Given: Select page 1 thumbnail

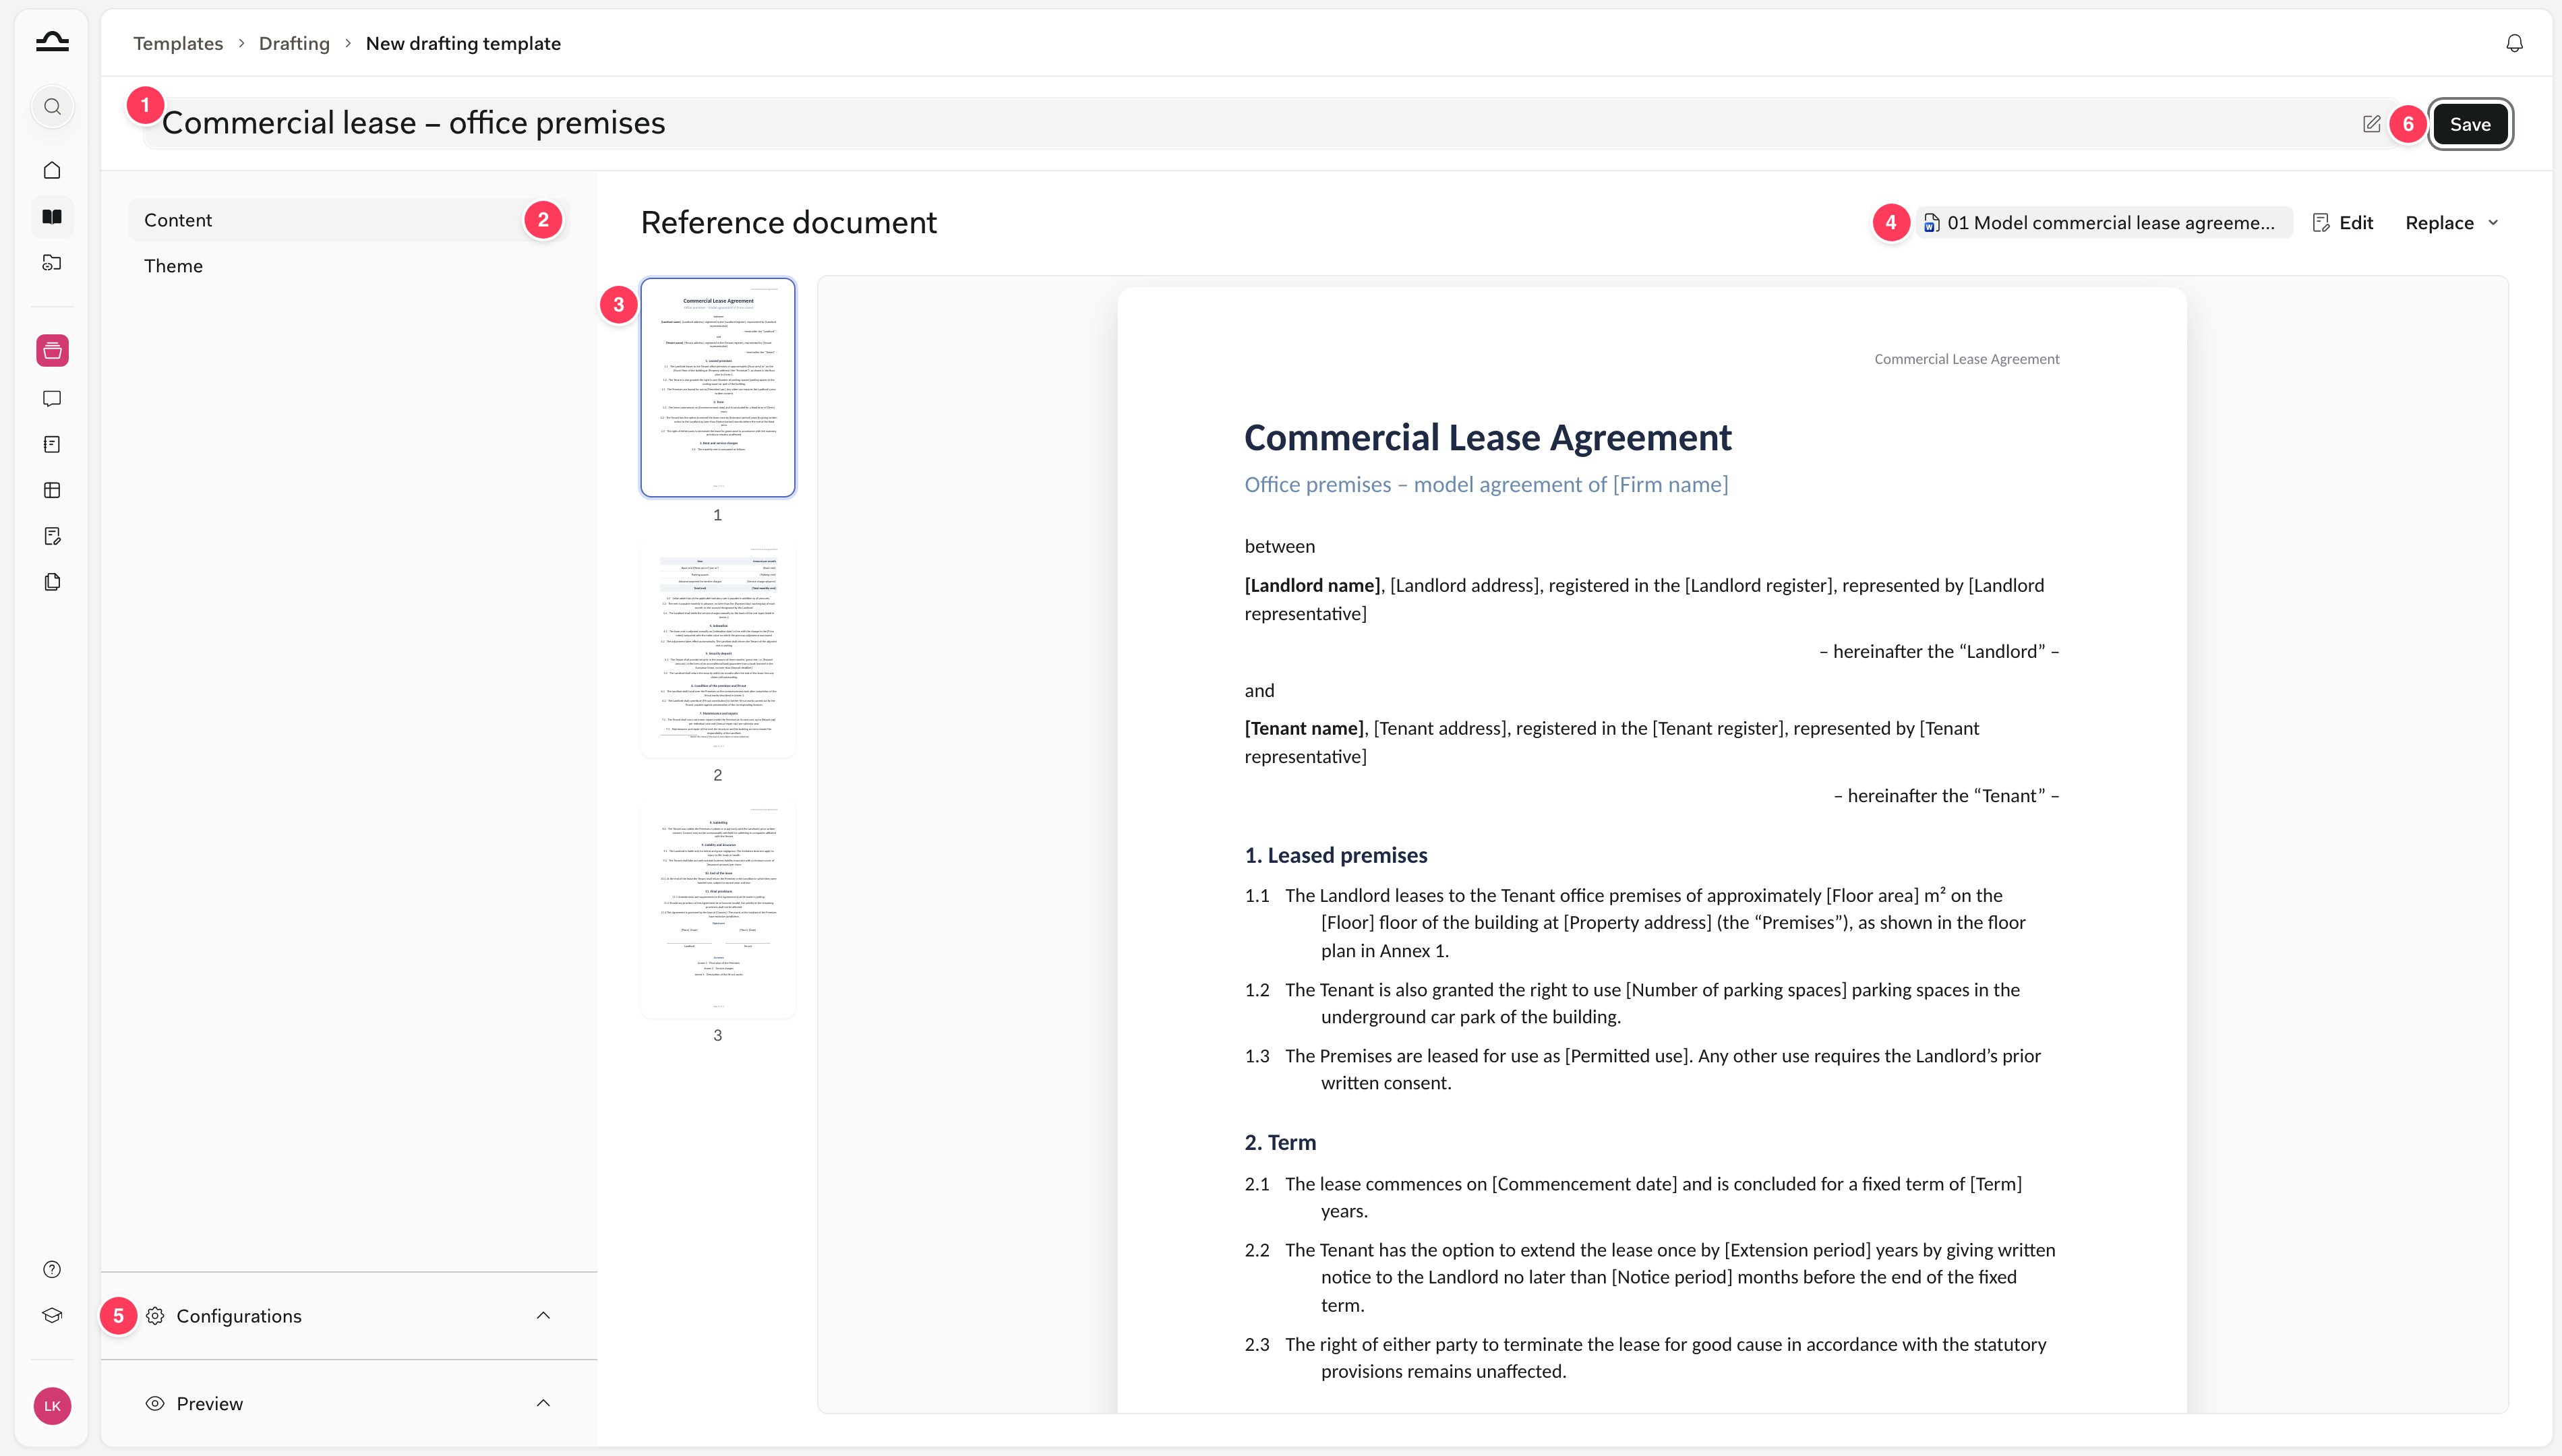Looking at the screenshot, I should 718,387.
